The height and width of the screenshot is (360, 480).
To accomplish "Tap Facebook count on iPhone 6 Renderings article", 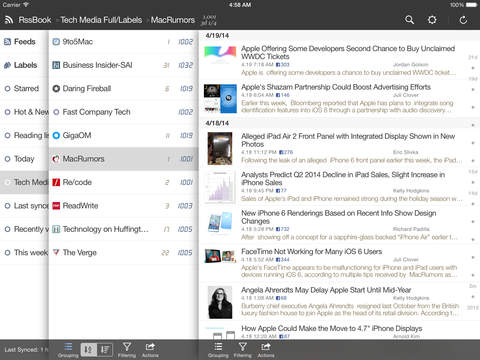I will [x=283, y=229].
